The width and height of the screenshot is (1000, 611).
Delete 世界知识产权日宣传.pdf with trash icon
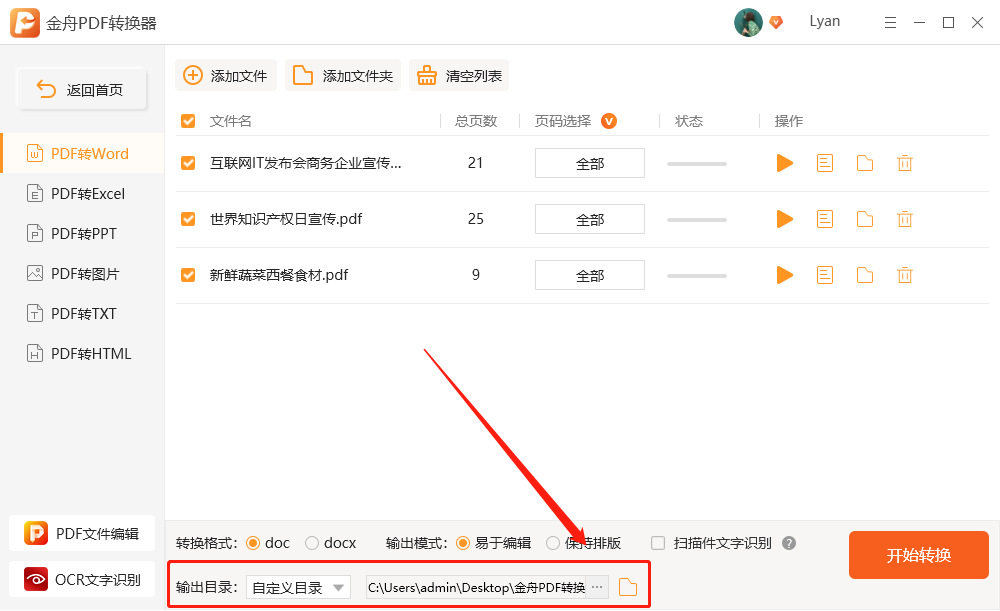pyautogui.click(x=904, y=219)
